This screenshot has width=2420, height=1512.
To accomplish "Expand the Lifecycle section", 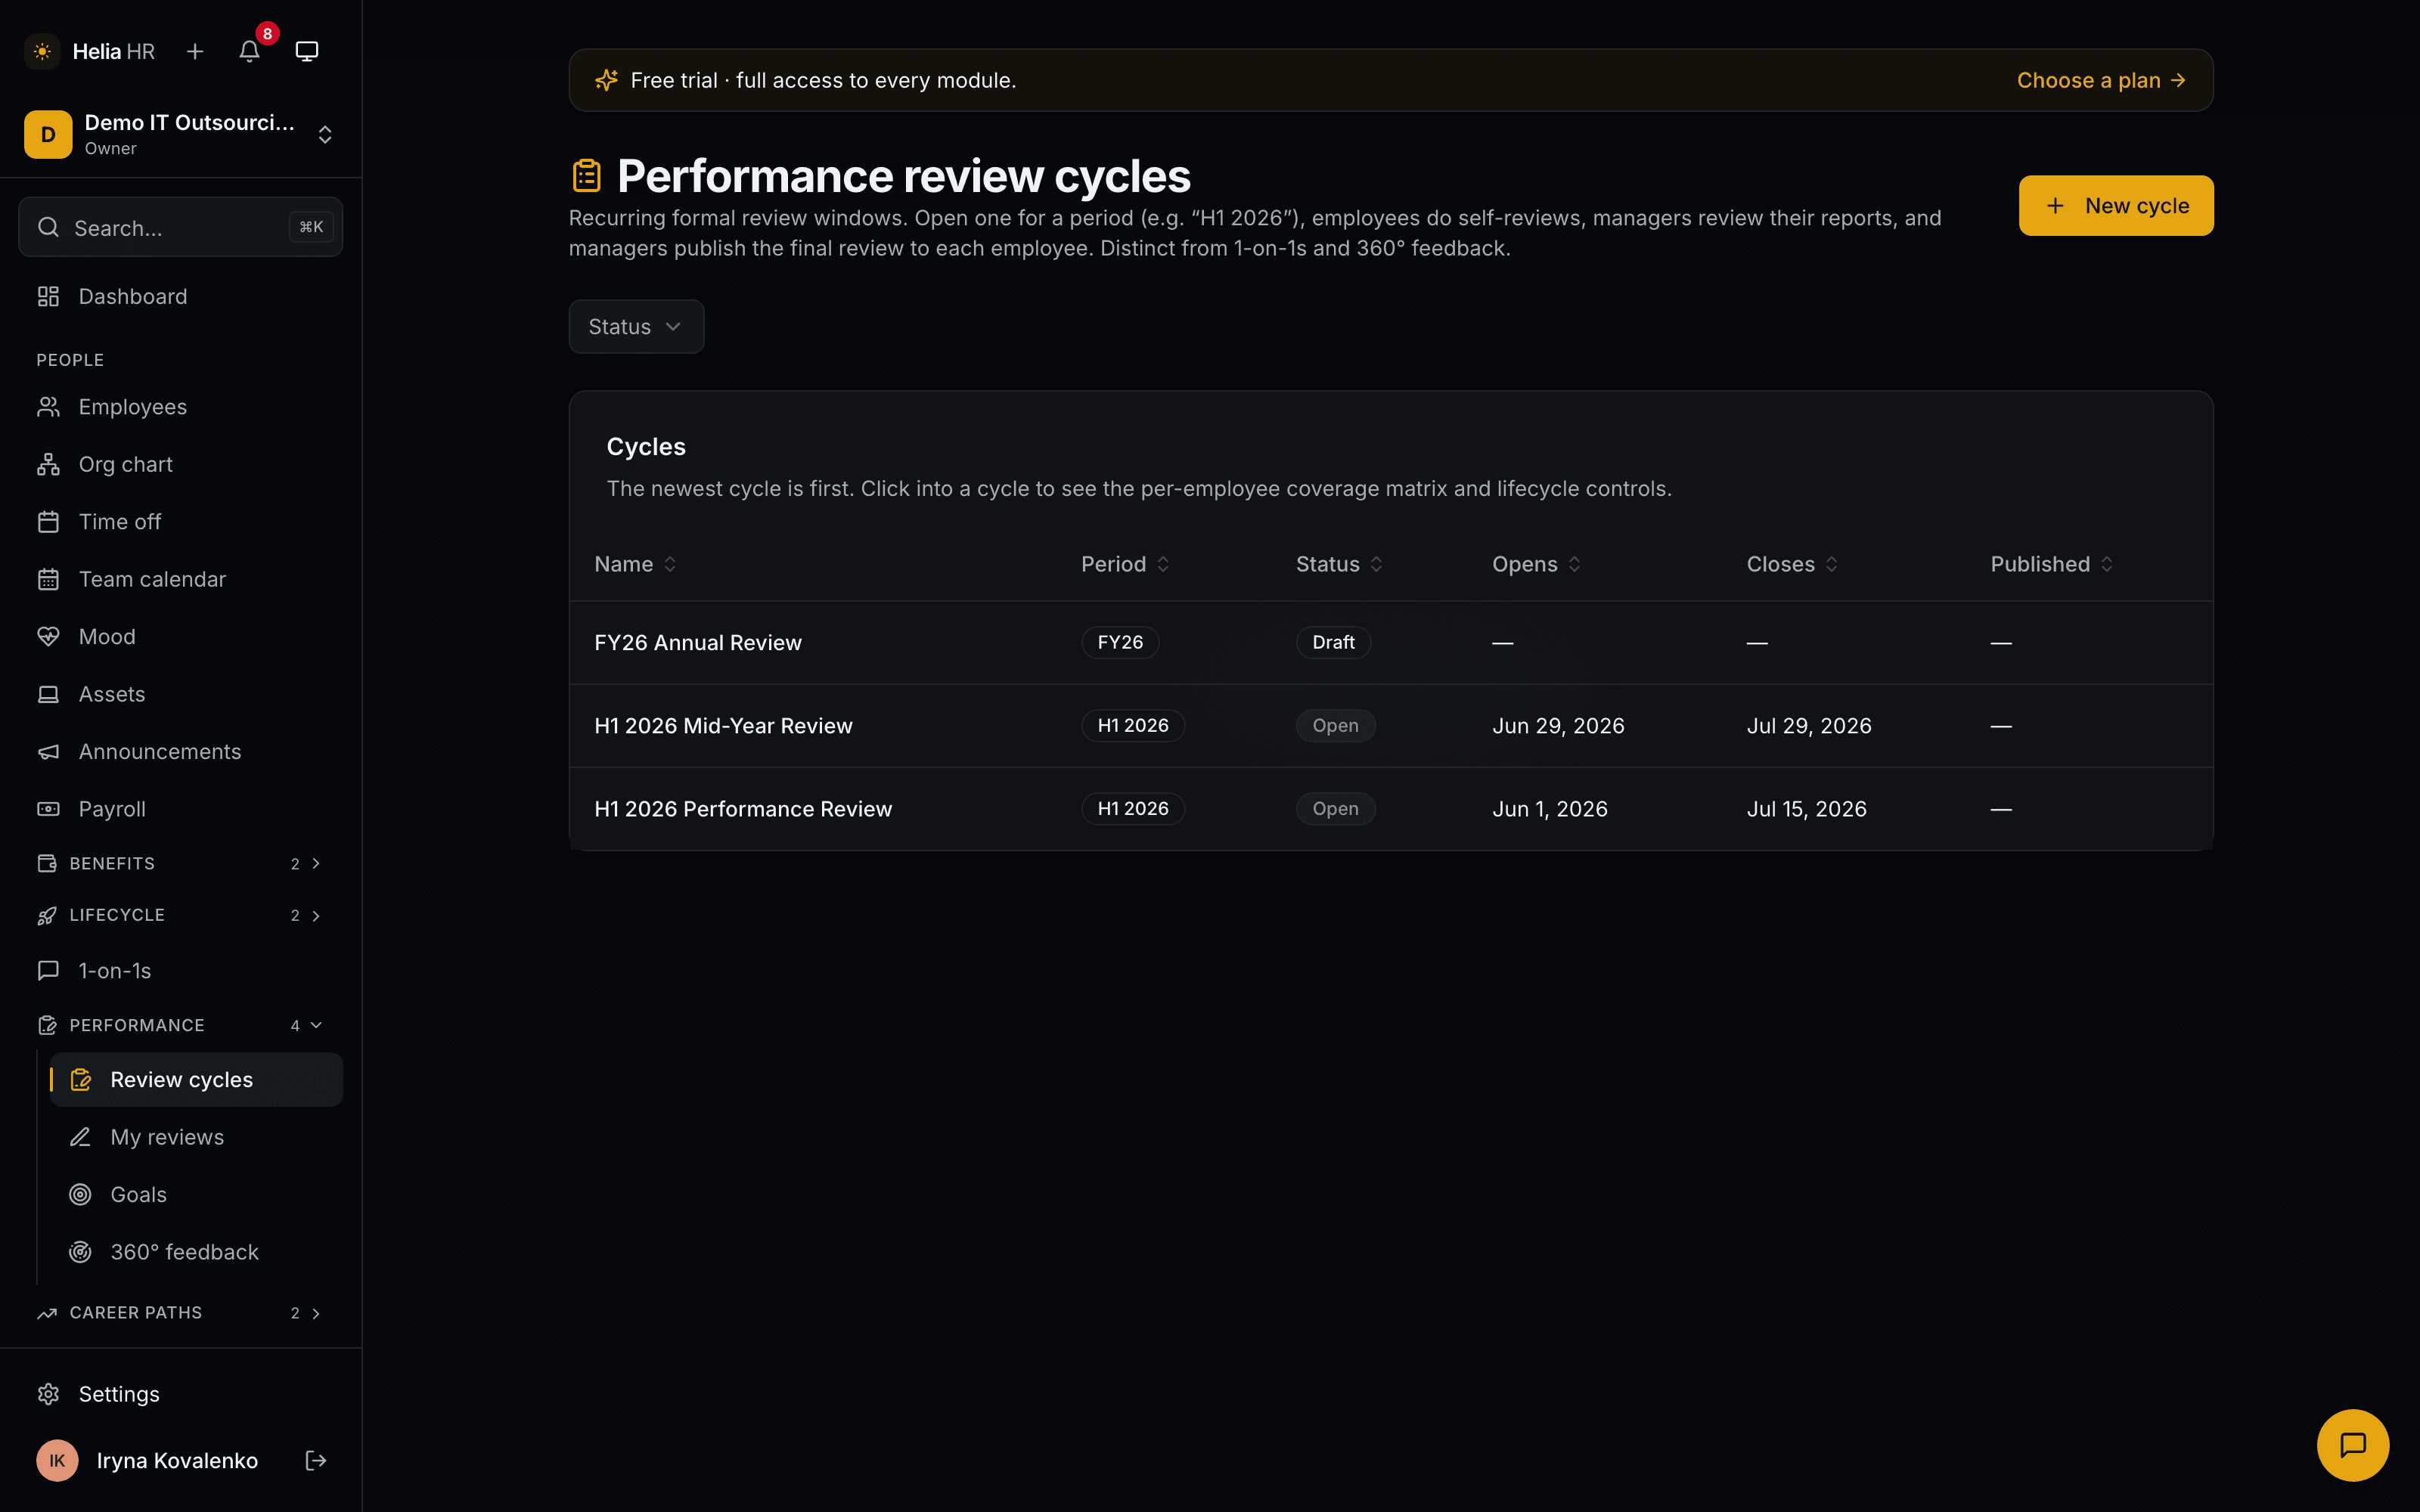I will coord(181,915).
